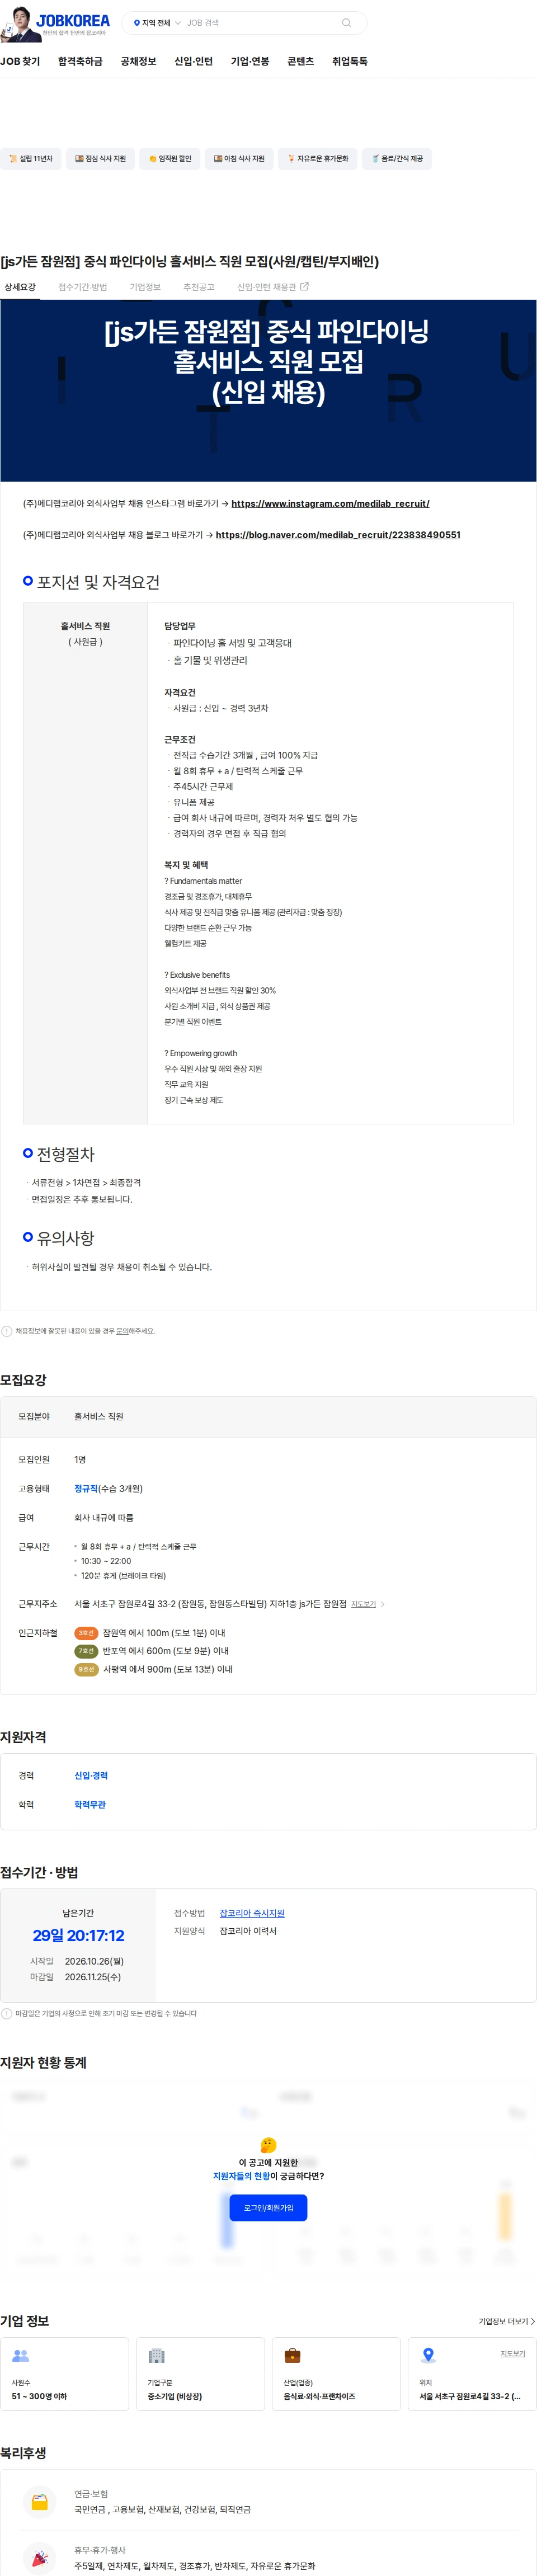Focus the JOB 검색 search field
This screenshot has width=537, height=2576.
click(x=260, y=23)
